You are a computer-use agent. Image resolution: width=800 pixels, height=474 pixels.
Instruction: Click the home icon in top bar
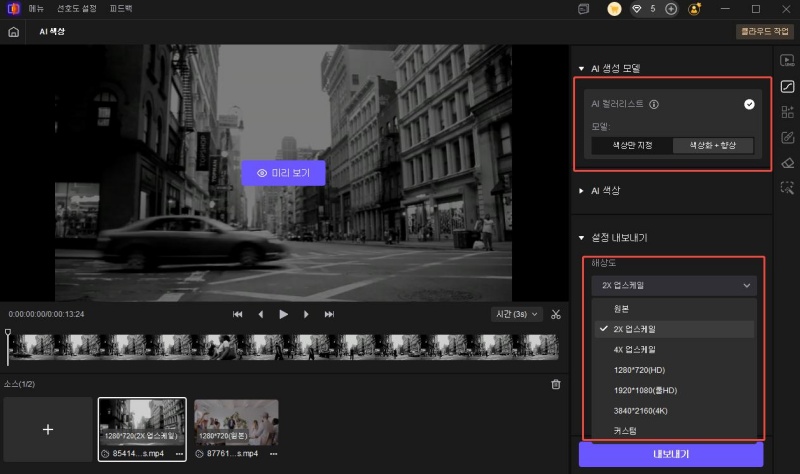[13, 31]
